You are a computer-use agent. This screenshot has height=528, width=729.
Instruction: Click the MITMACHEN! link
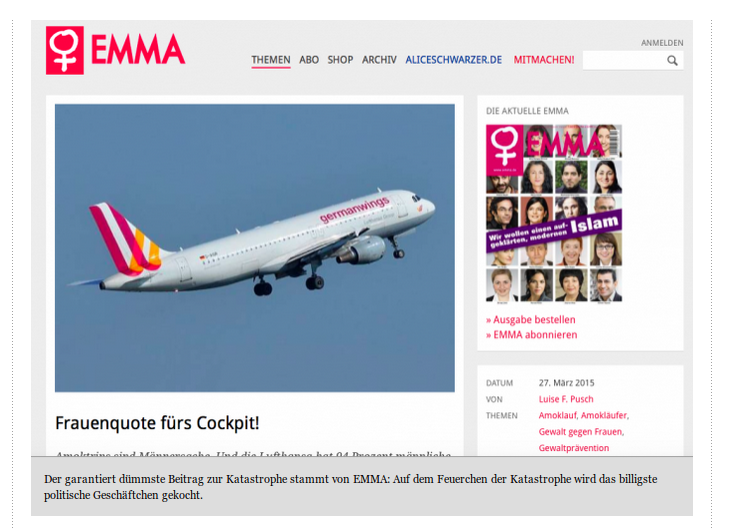coord(544,60)
